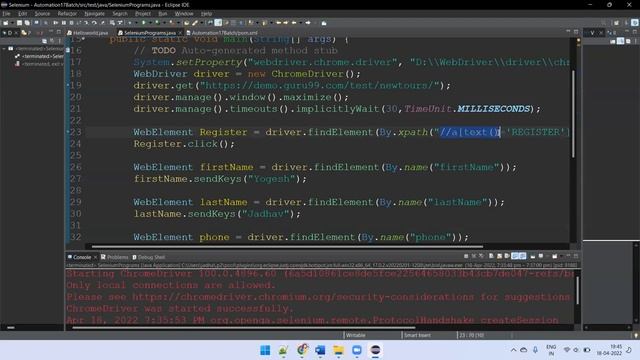Maximize the Console panel
640x360 pixels.
(576, 256)
